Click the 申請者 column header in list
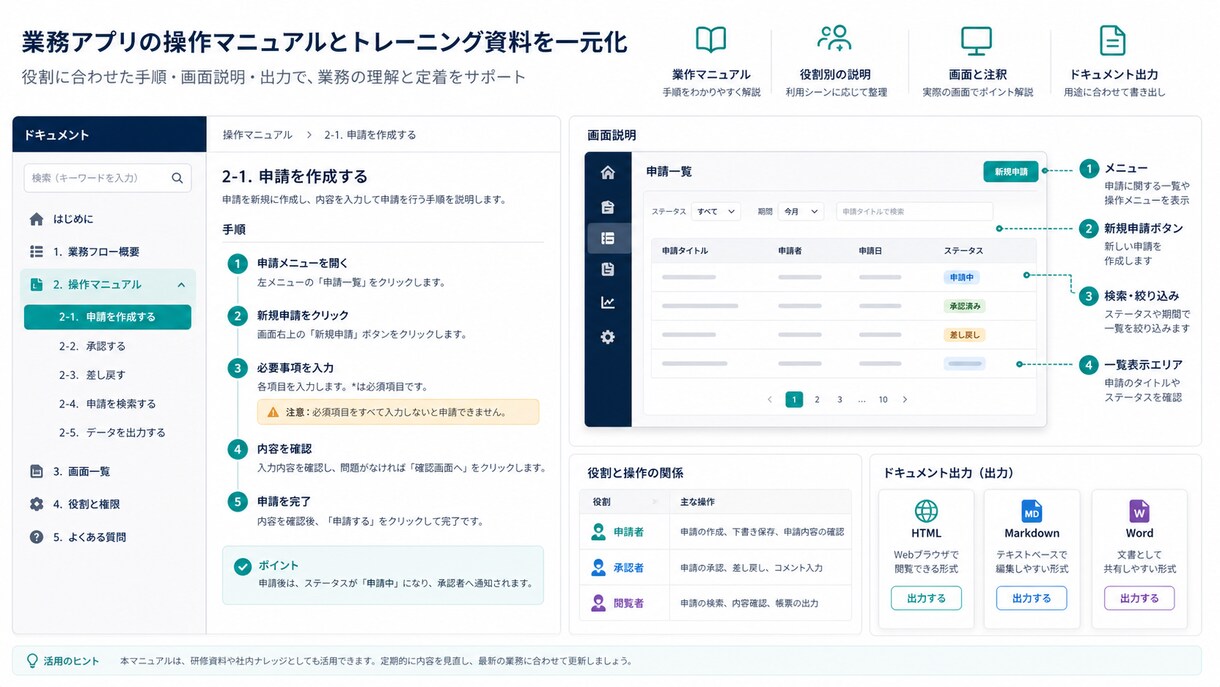The width and height of the screenshot is (1220, 687). (792, 250)
